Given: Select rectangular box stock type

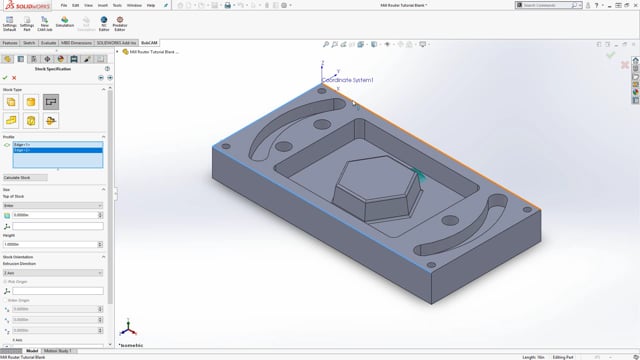Looking at the screenshot, I should point(11,102).
